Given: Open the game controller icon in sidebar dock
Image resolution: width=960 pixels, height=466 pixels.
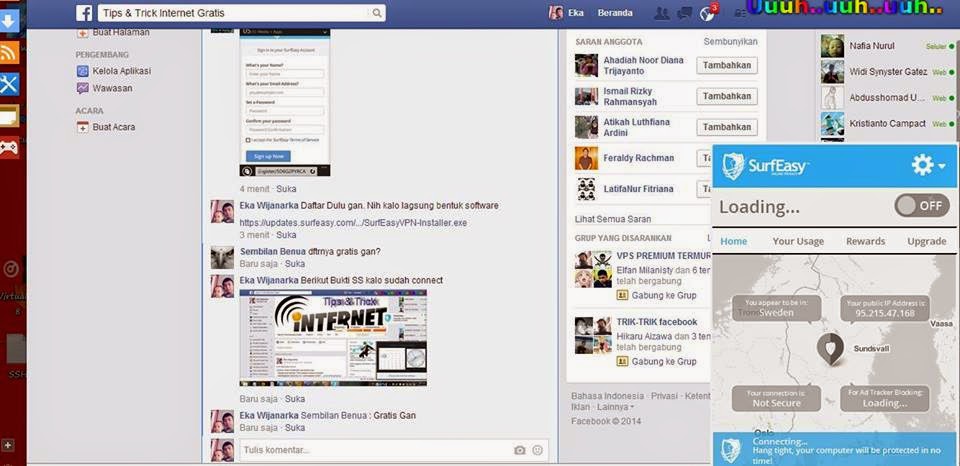Looking at the screenshot, I should (x=9, y=148).
